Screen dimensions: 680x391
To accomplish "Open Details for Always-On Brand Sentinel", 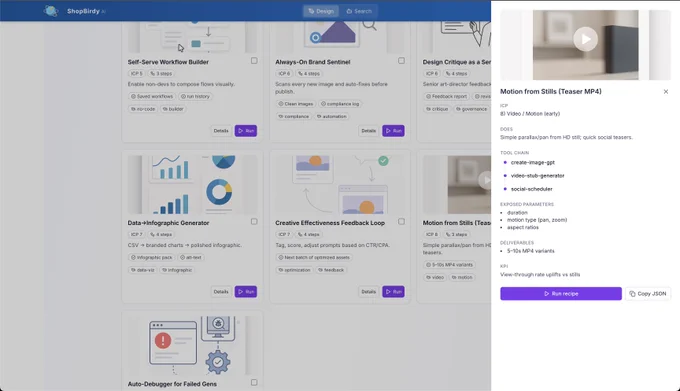I will click(368, 130).
